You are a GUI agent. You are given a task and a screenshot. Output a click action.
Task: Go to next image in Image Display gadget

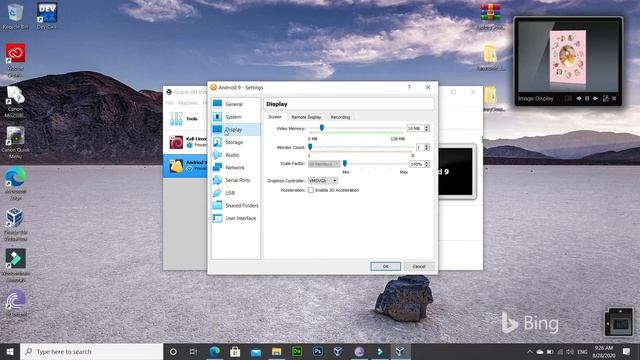coord(596,98)
